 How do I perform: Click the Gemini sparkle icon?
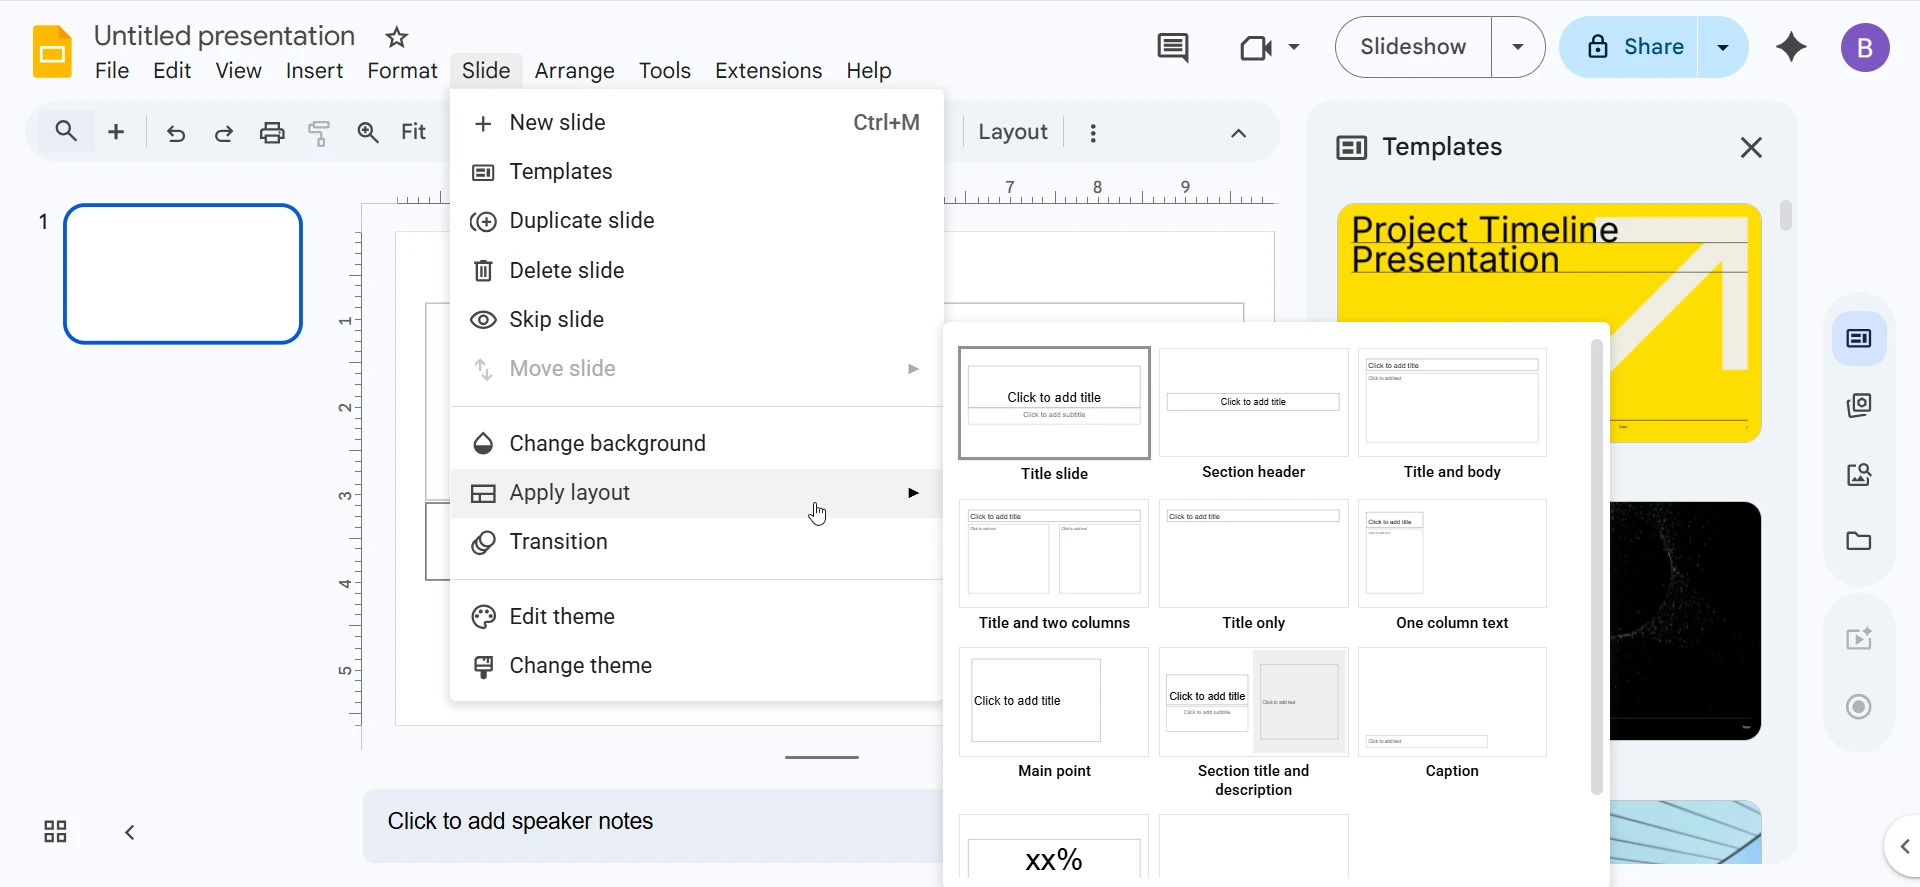[1791, 47]
